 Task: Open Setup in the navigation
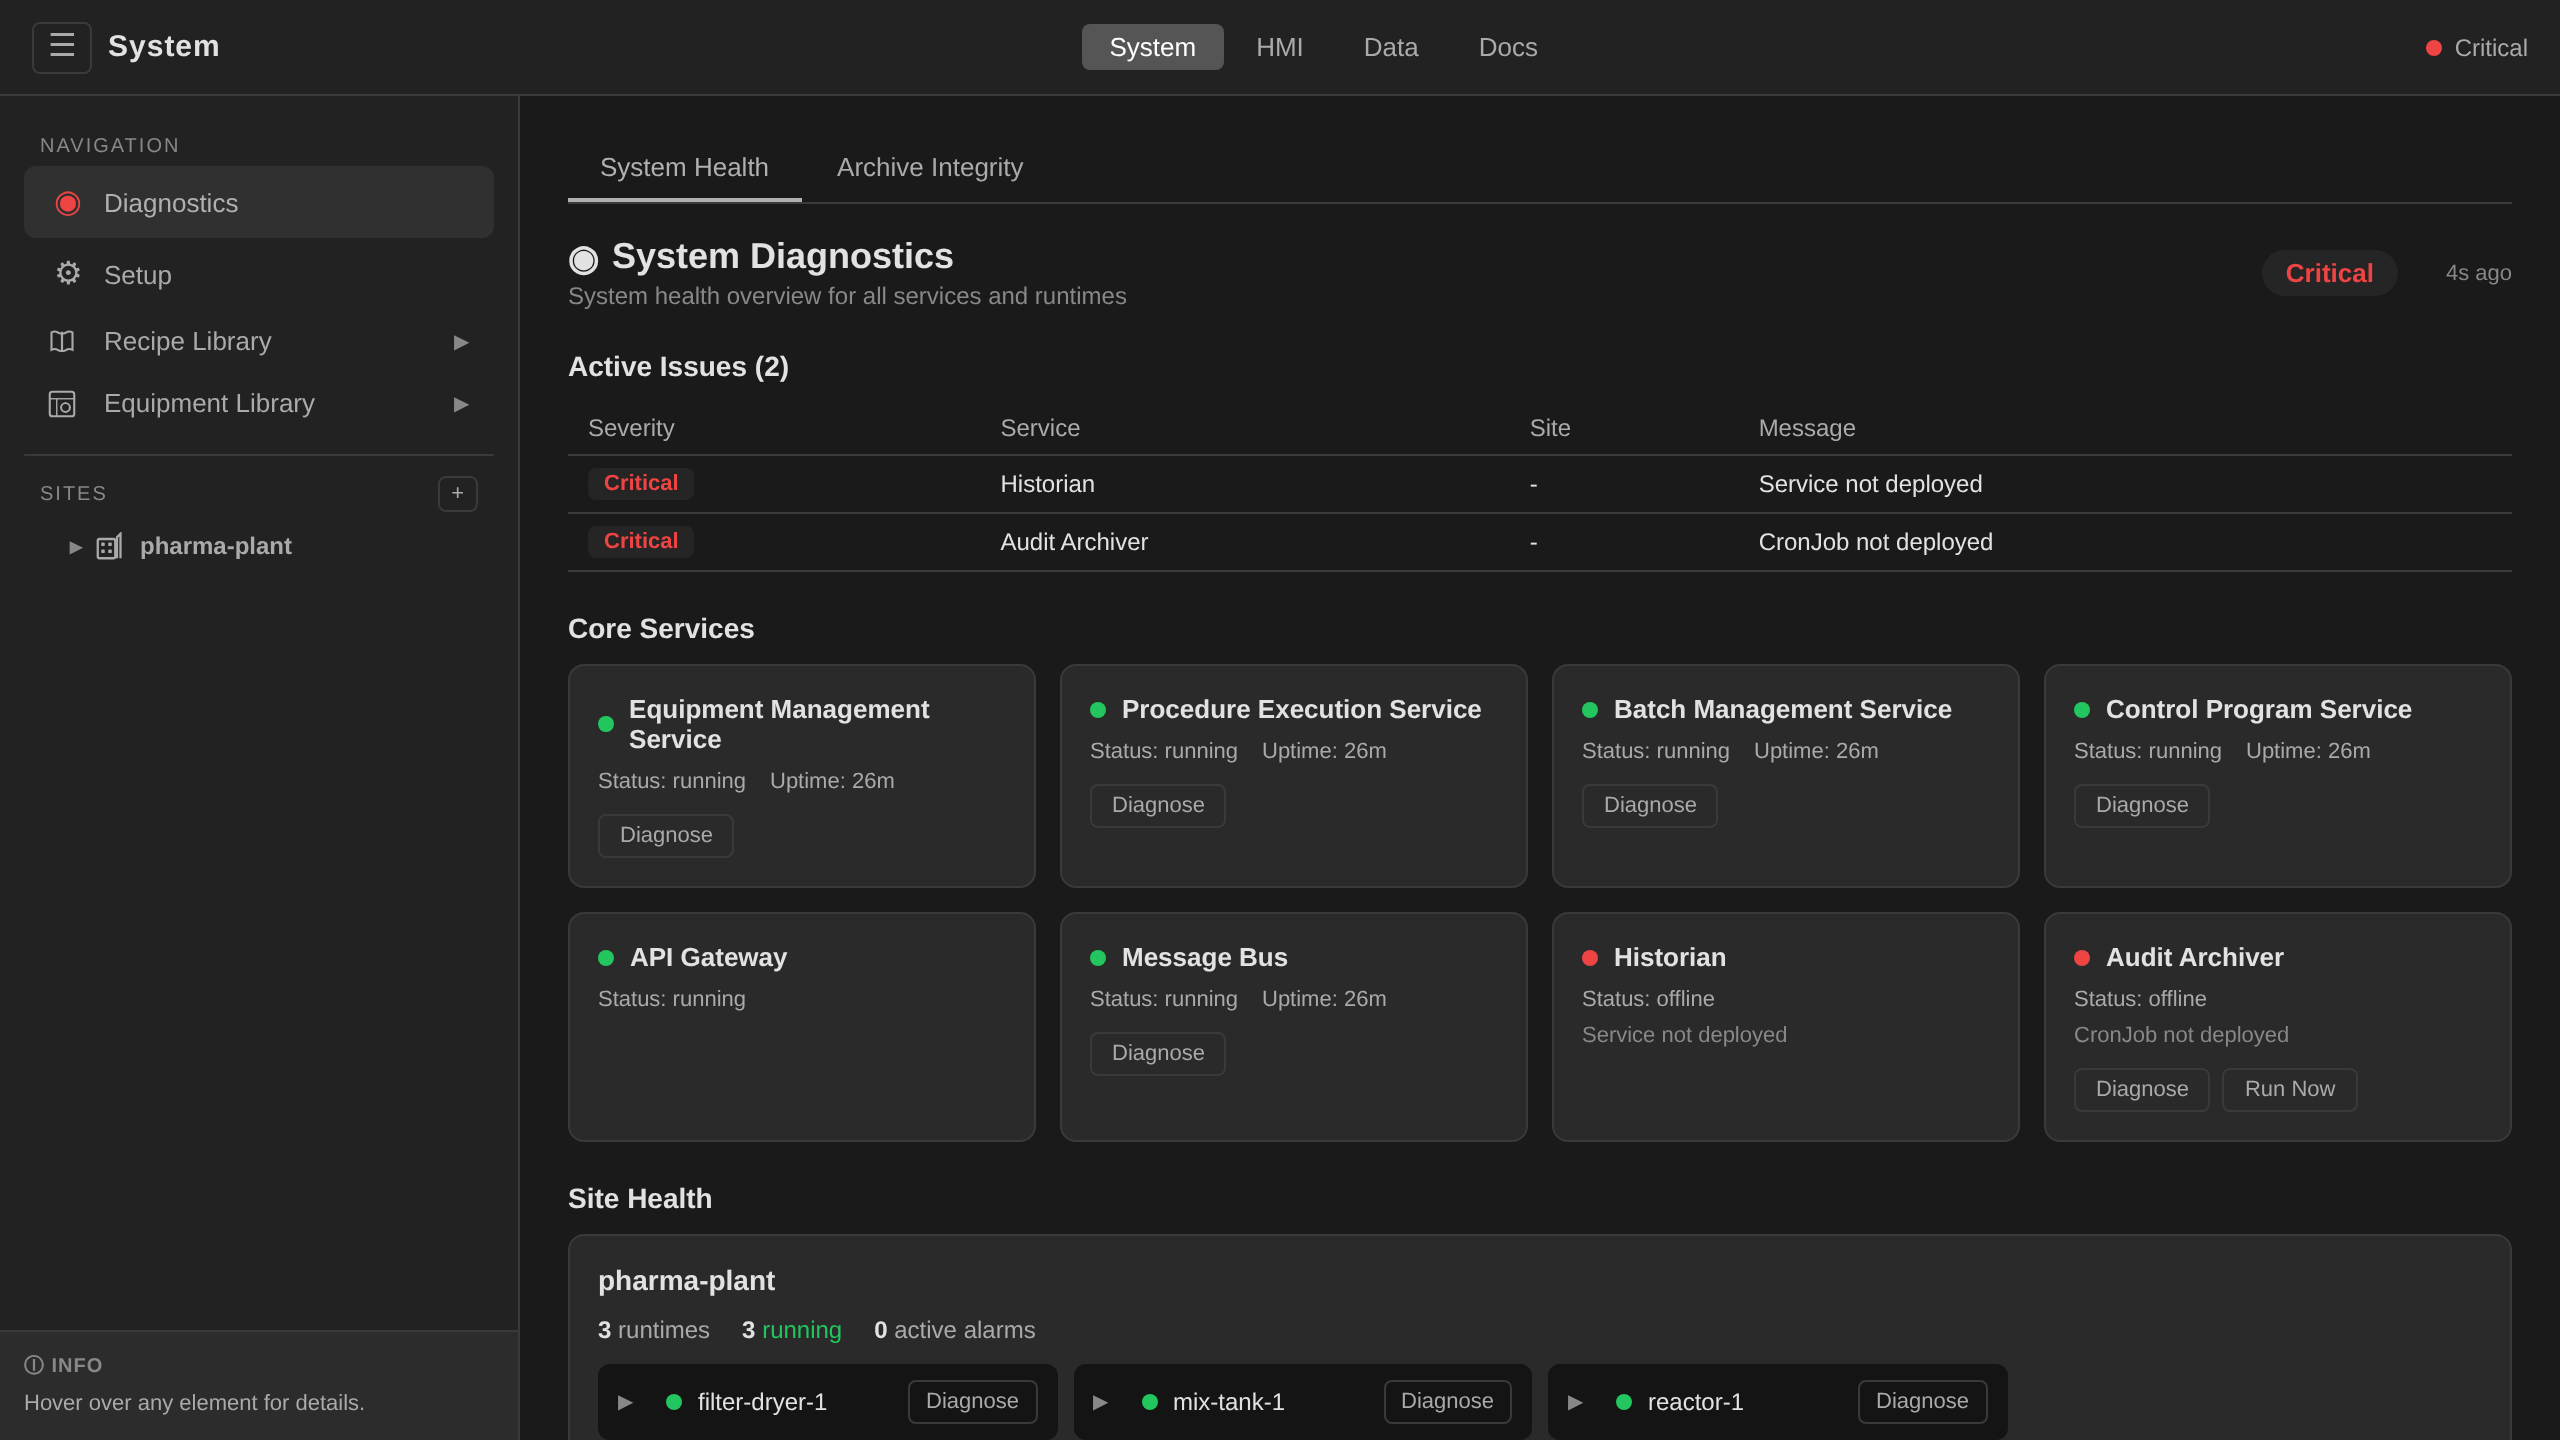coord(259,275)
